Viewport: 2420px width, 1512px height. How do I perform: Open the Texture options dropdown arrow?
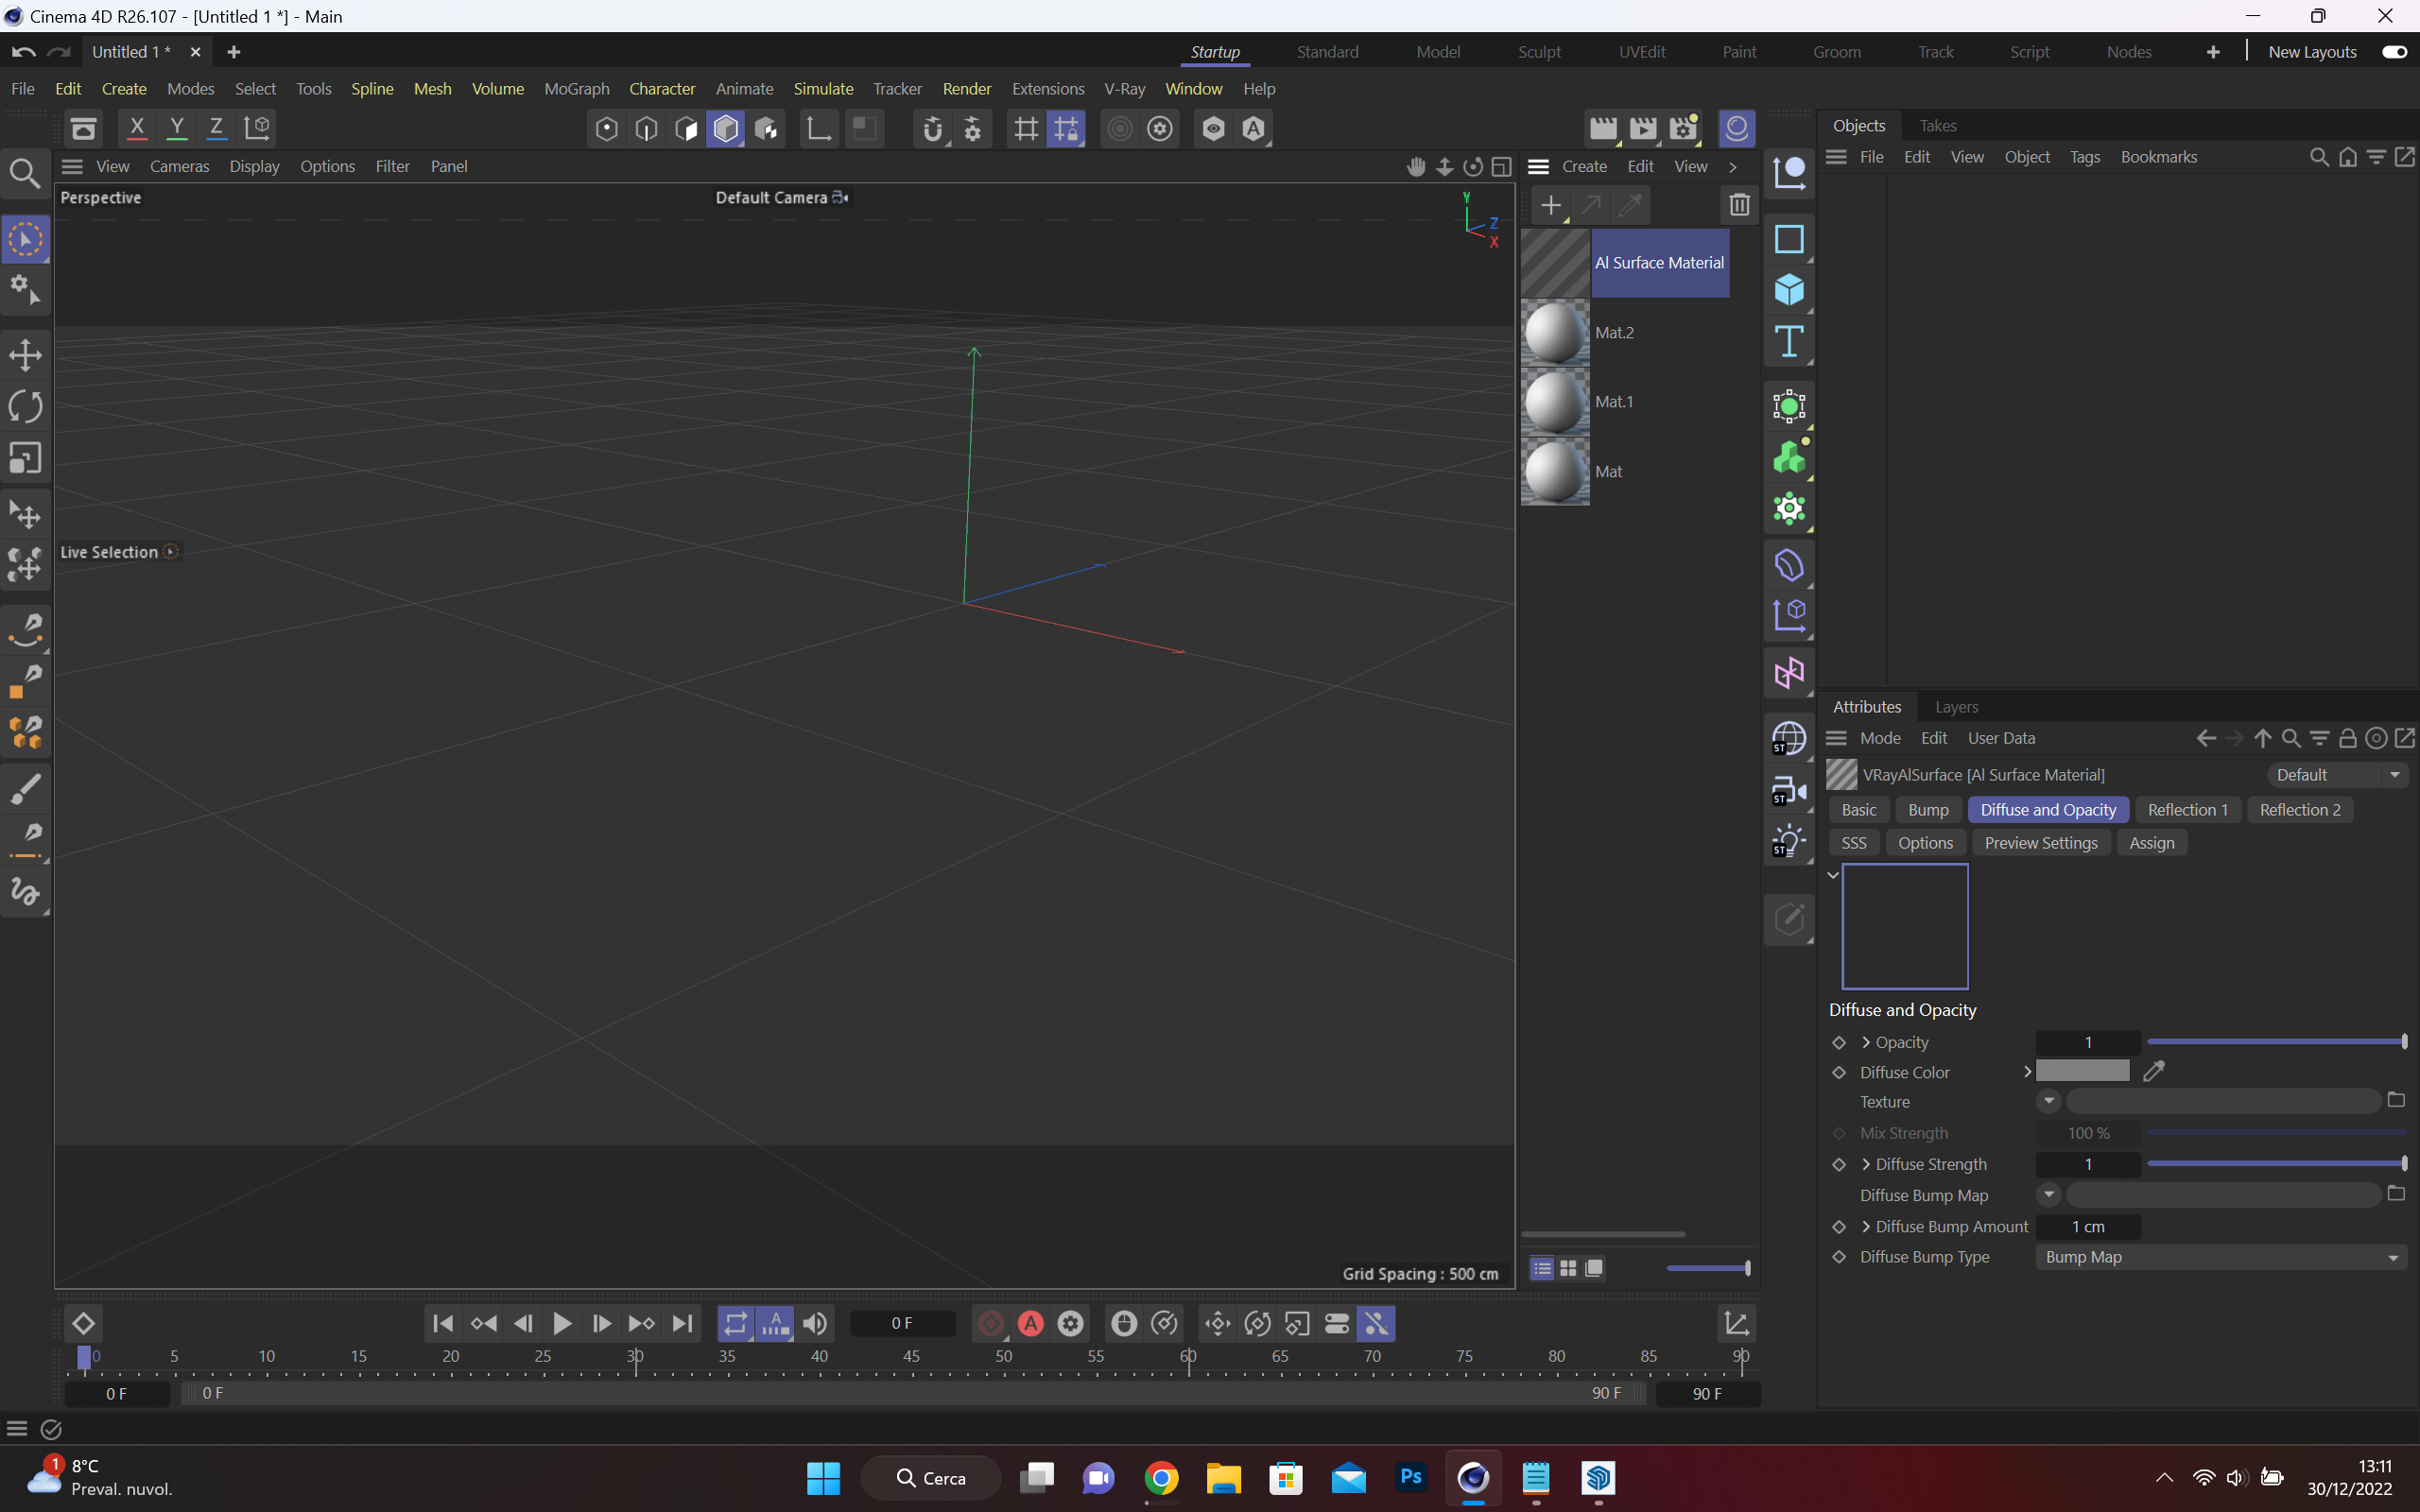[2048, 1101]
